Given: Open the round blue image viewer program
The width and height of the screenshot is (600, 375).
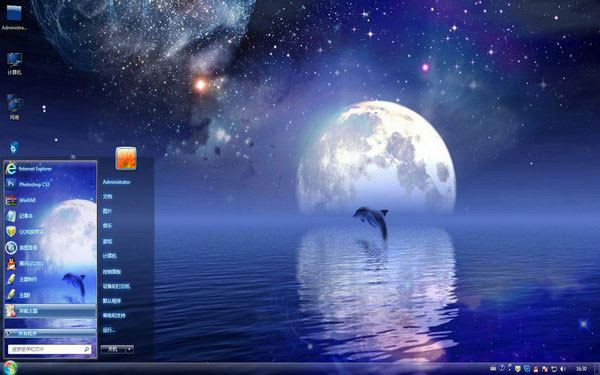Looking at the screenshot, I should [x=50, y=248].
